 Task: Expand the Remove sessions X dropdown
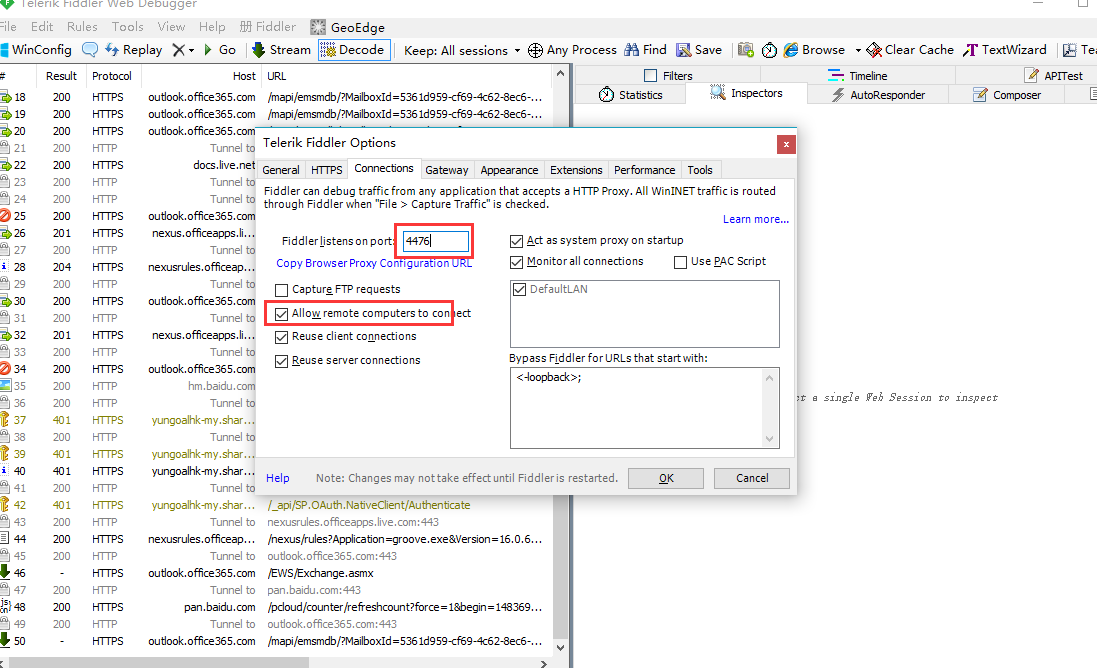coord(190,50)
